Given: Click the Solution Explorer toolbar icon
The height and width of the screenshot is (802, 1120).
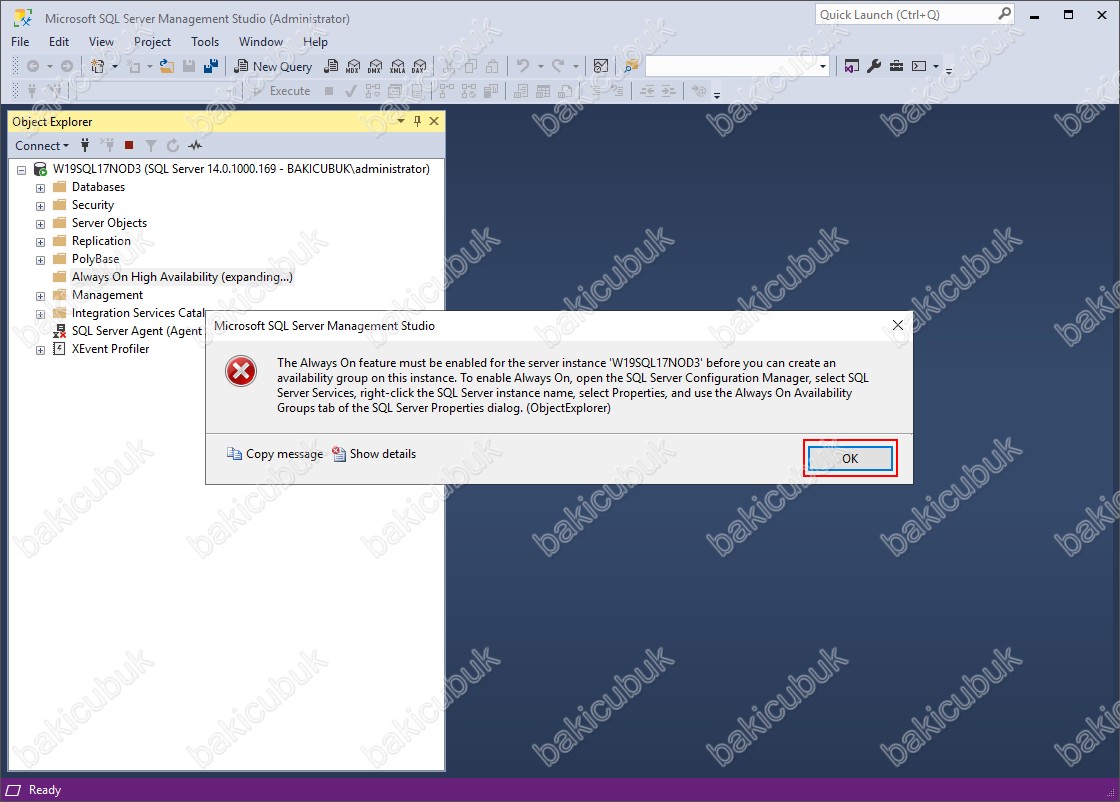Looking at the screenshot, I should tap(851, 66).
